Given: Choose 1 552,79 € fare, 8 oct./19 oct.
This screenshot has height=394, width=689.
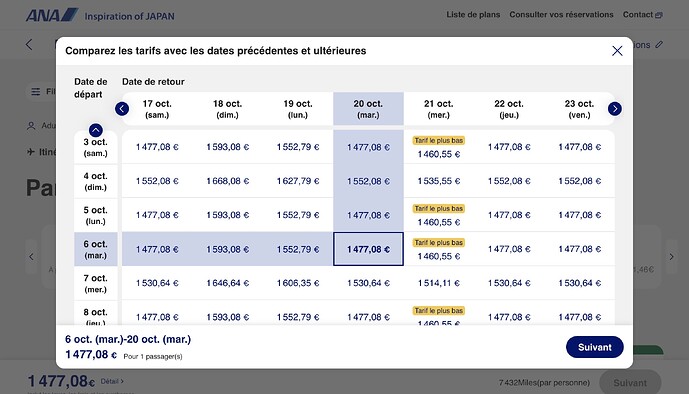Looking at the screenshot, I should 297,313.
